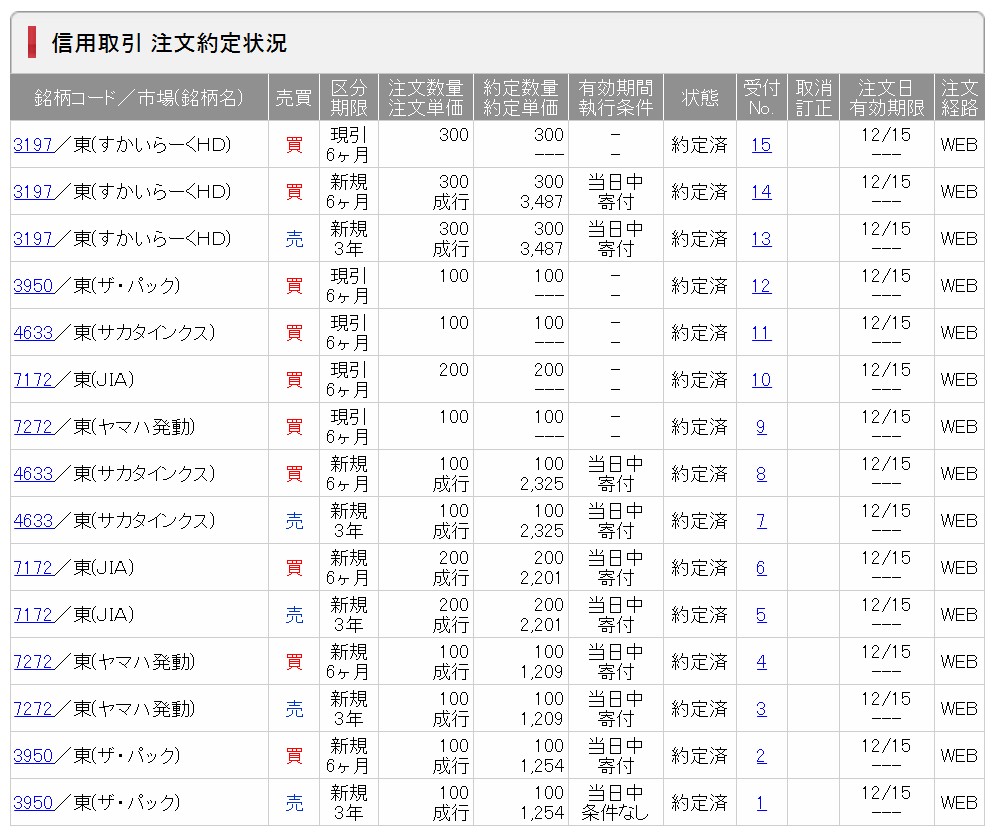Image resolution: width=993 pixels, height=835 pixels.
Task: Click receipt No. 4 link
Action: tap(761, 662)
